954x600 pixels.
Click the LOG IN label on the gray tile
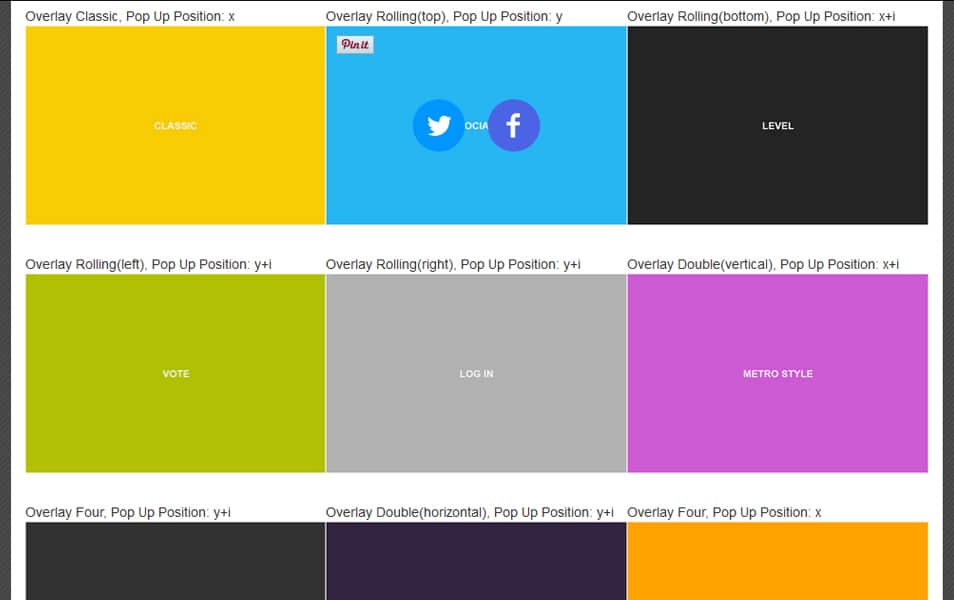point(476,373)
